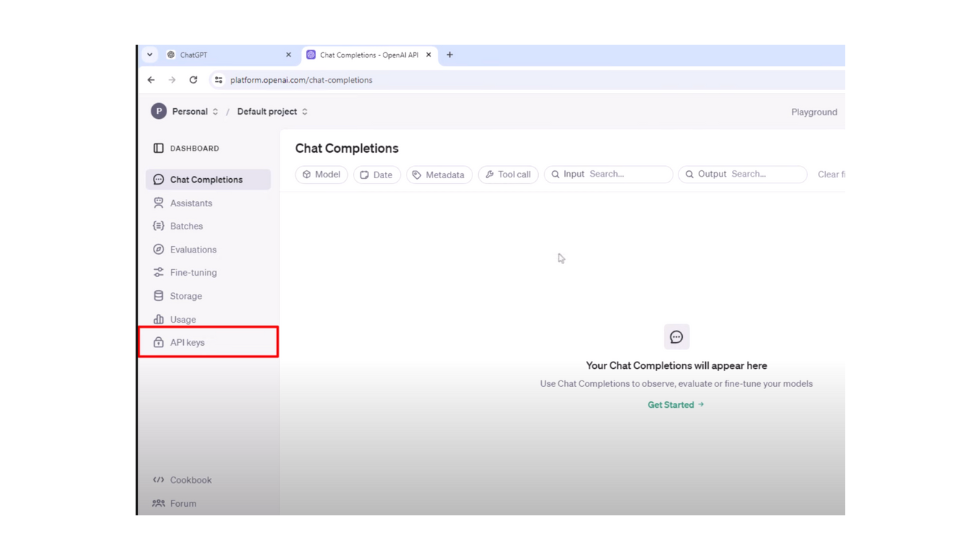
Task: Open the tab search dropdown arrow
Action: [x=149, y=54]
